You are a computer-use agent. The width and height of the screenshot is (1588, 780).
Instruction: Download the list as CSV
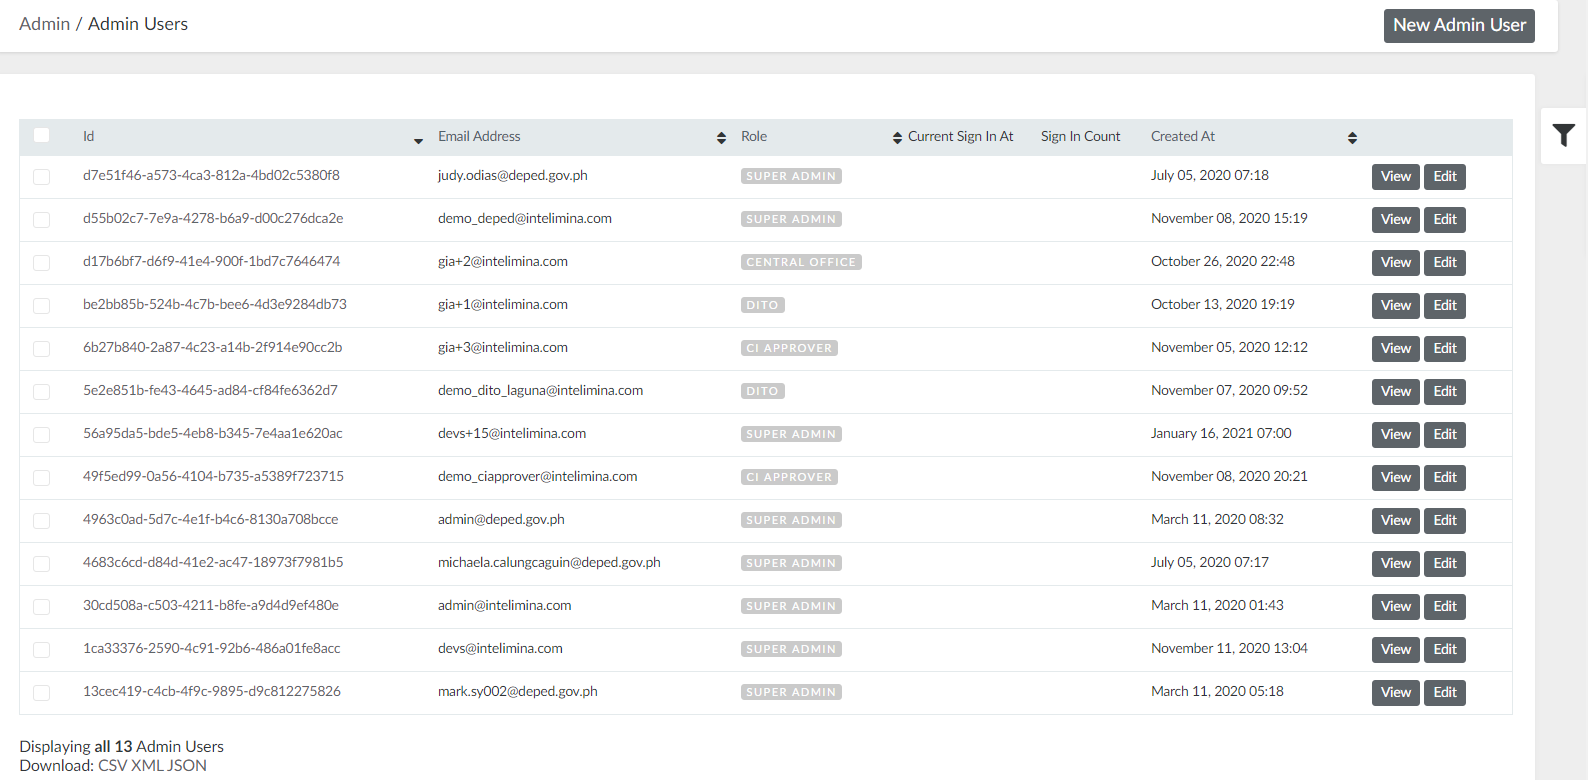(x=112, y=765)
